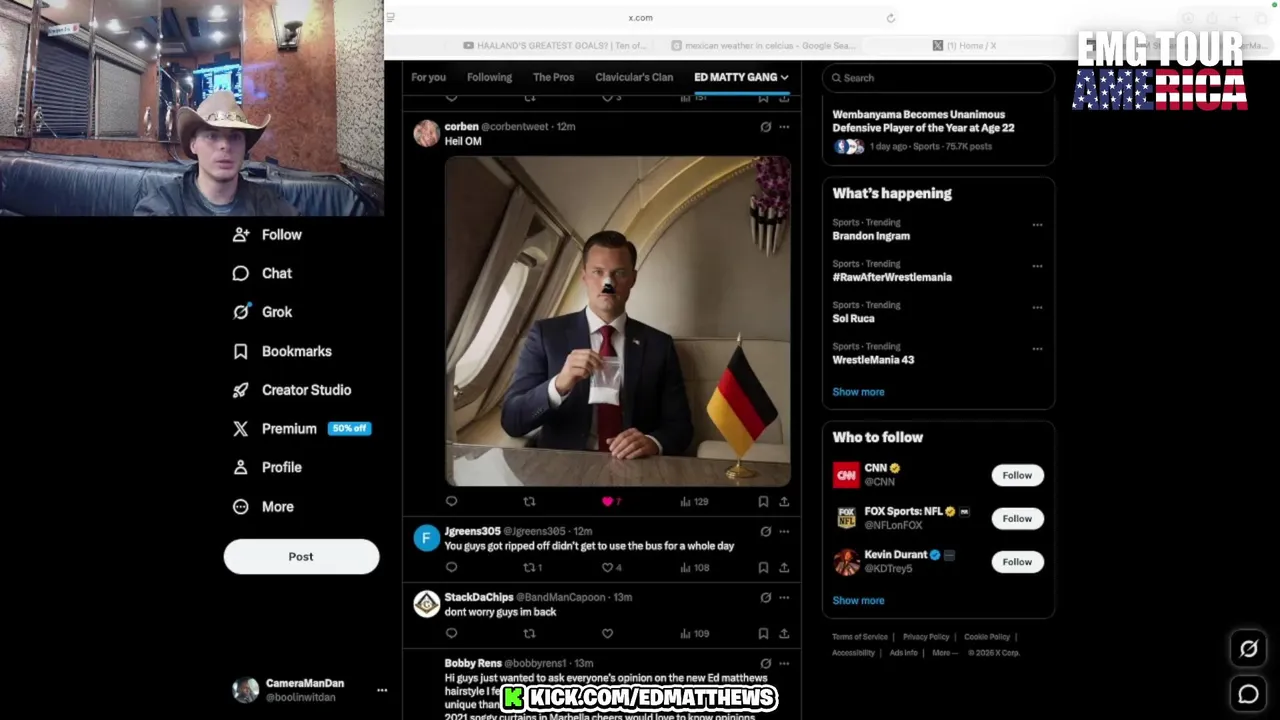Repost StackDaChips' post
Viewport: 1280px width, 720px height.
pyautogui.click(x=529, y=633)
